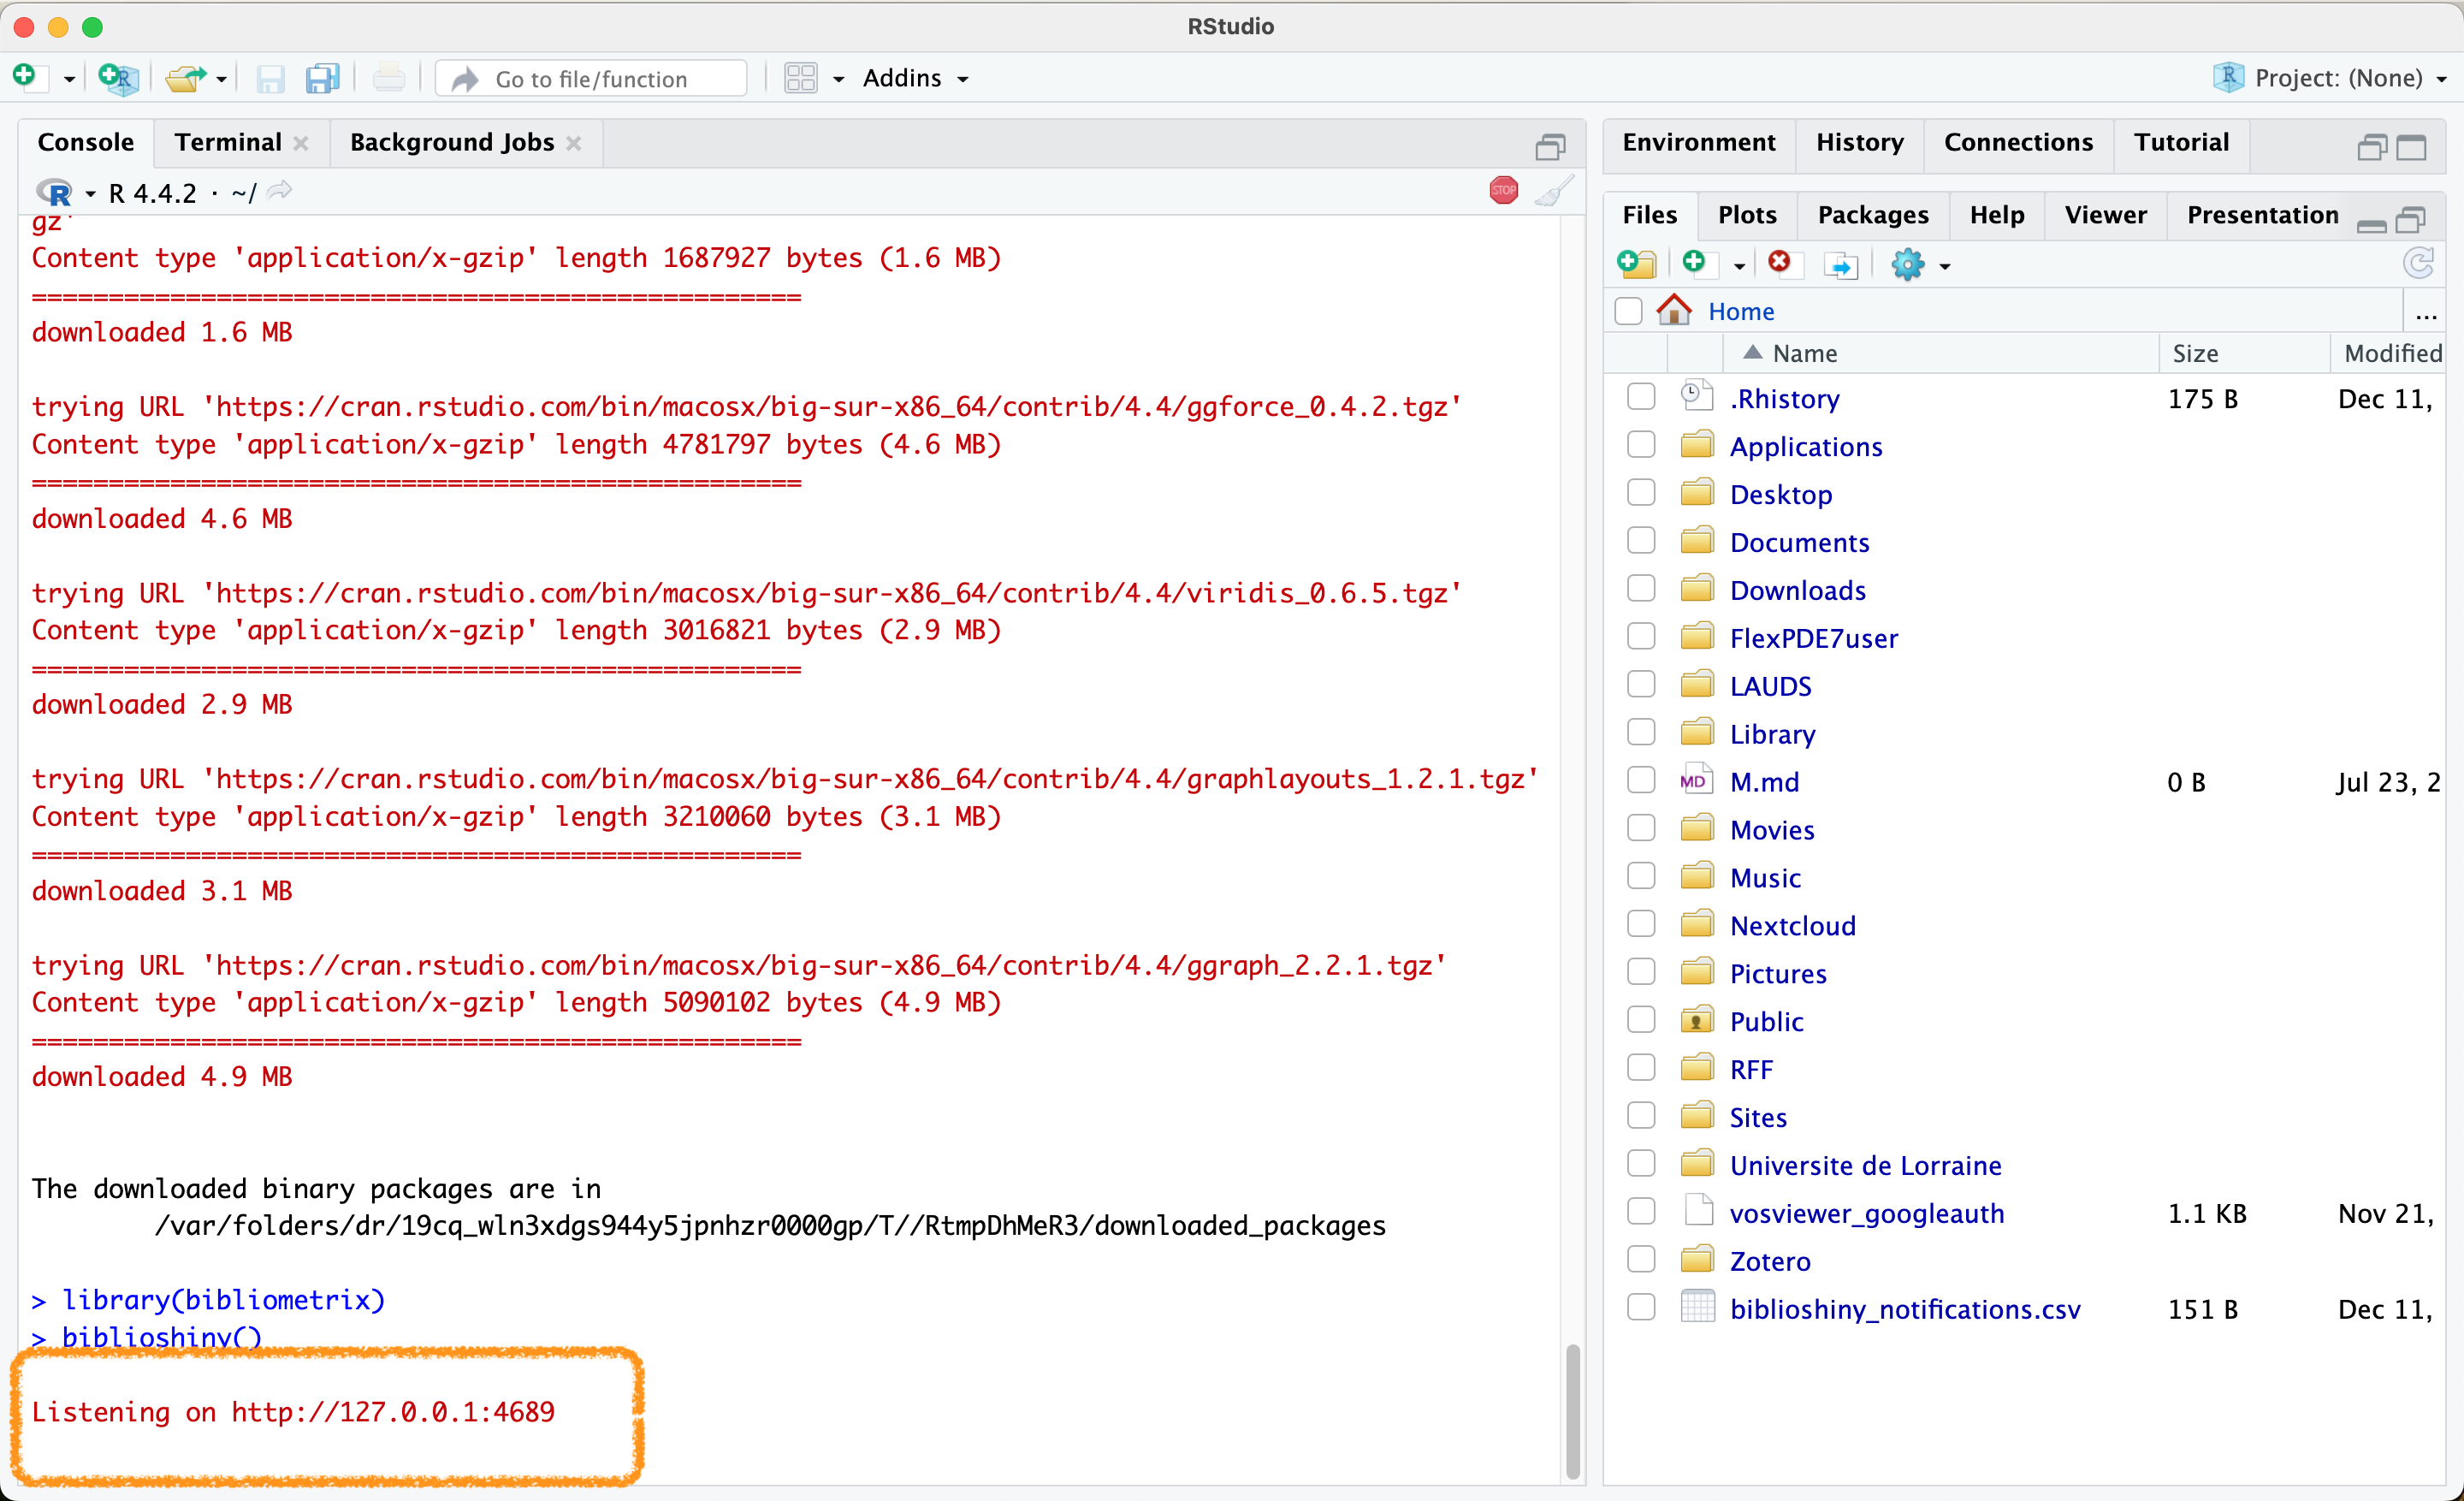Image resolution: width=2464 pixels, height=1501 pixels.
Task: Click the Create a Project icon
Action: tap(119, 78)
